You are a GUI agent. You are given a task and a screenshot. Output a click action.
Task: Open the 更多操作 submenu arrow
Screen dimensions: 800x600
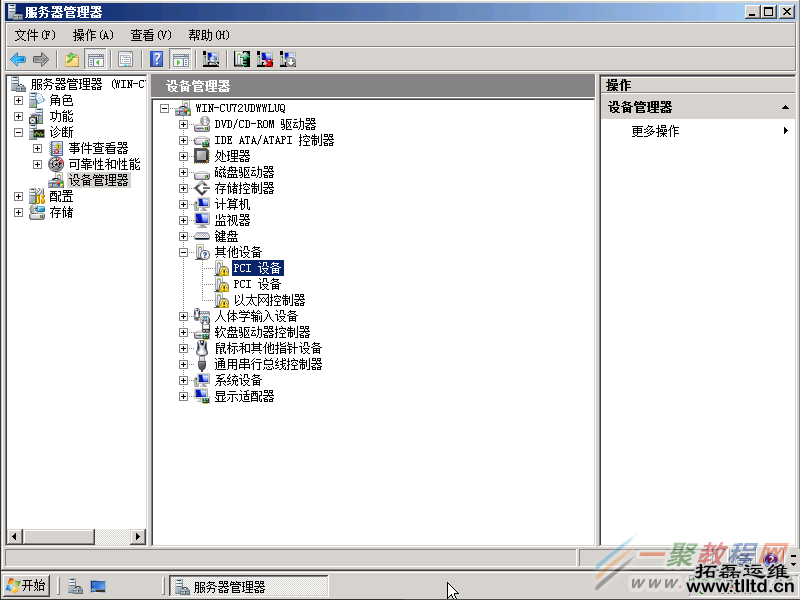(786, 129)
